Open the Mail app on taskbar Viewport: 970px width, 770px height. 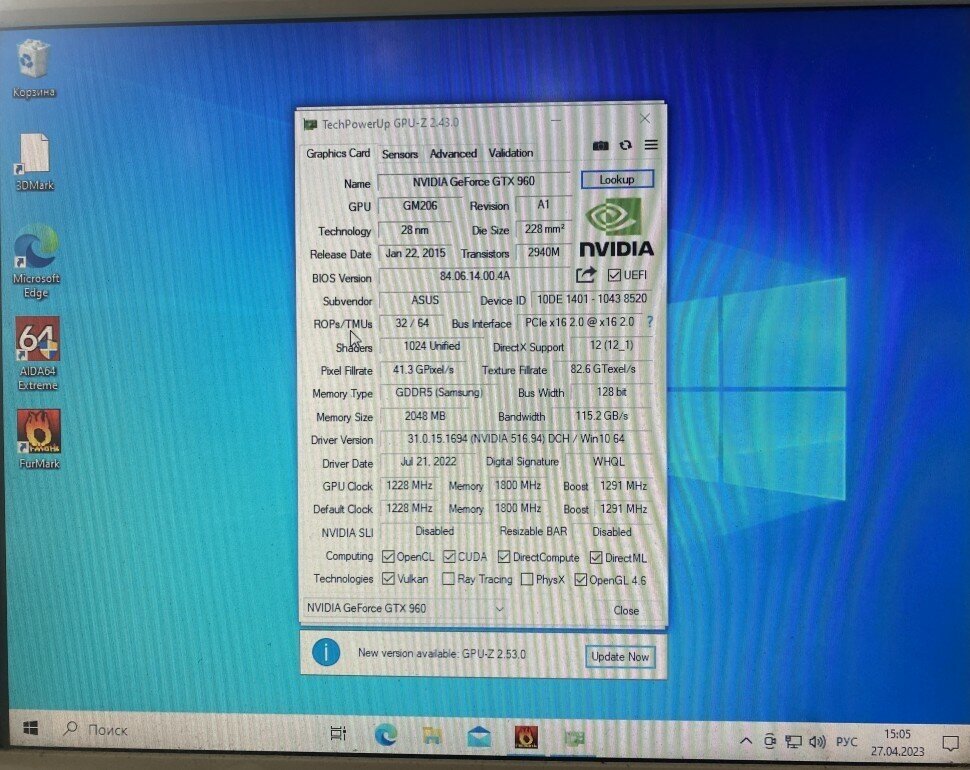[x=479, y=736]
